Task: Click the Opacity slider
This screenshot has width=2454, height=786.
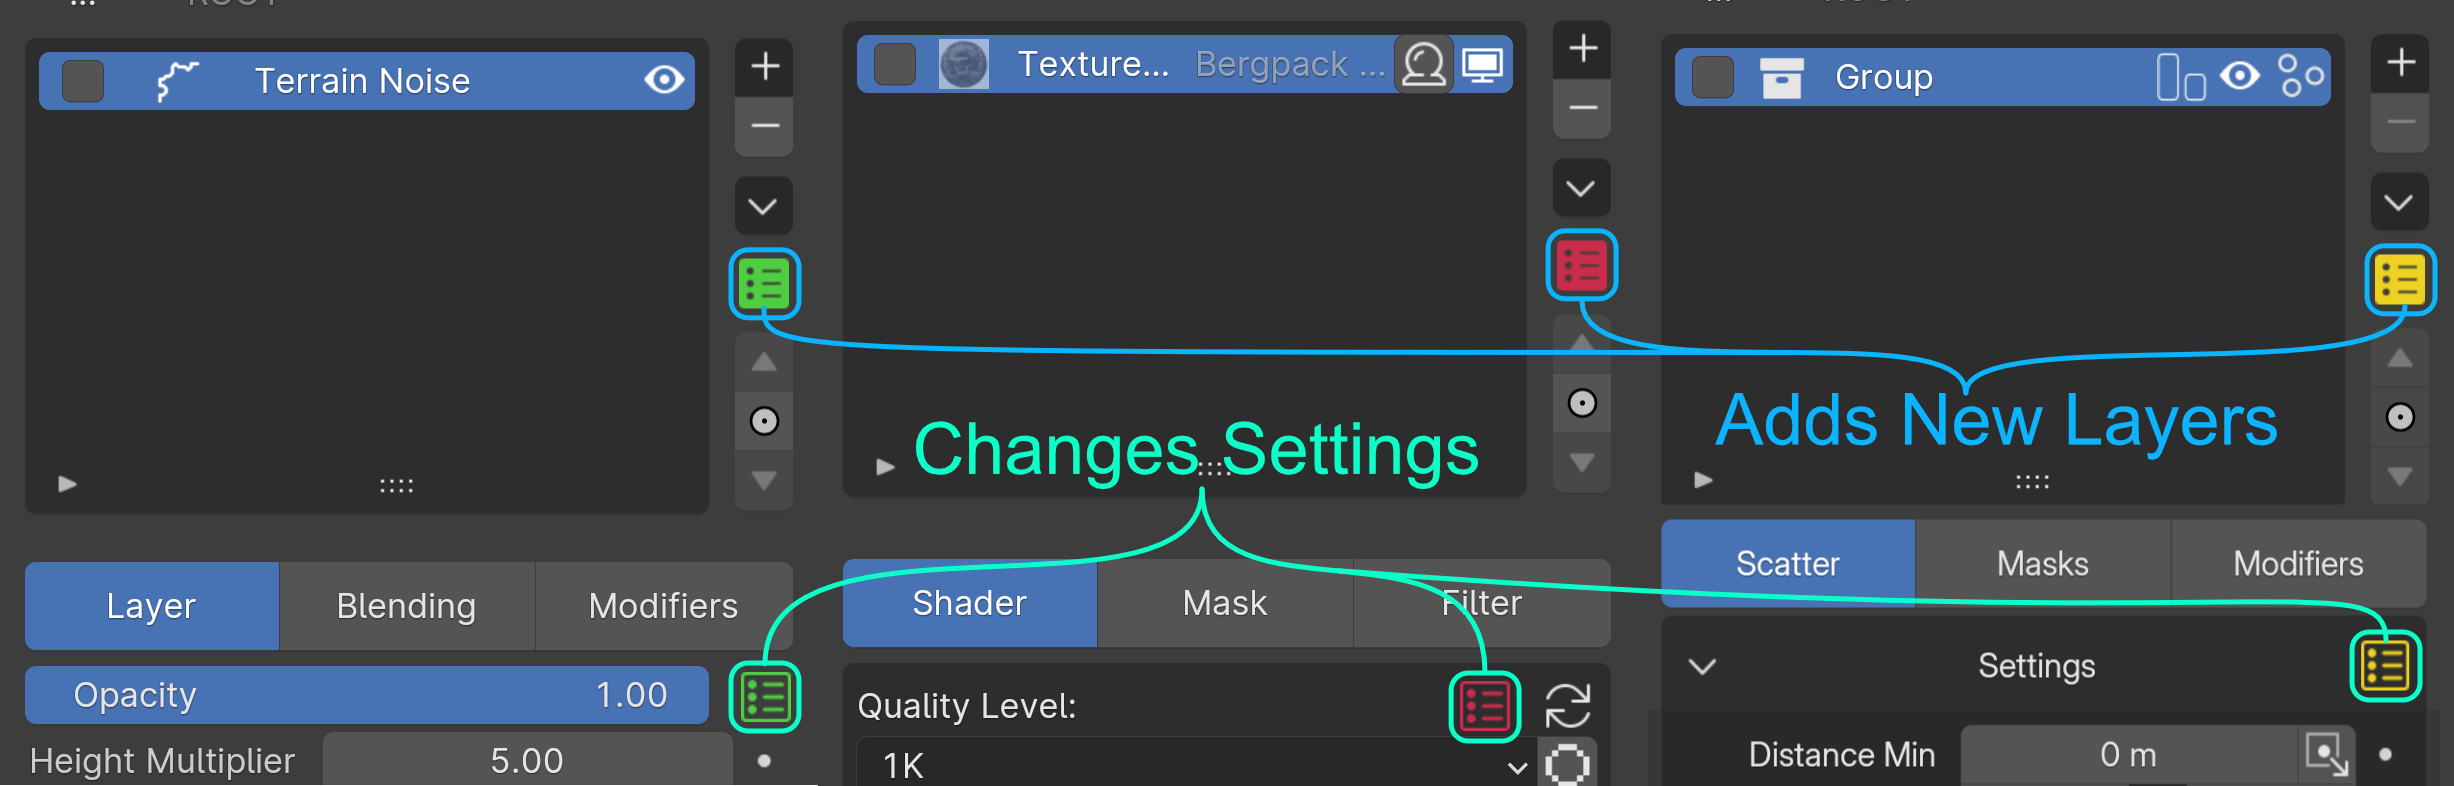Action: 366,695
